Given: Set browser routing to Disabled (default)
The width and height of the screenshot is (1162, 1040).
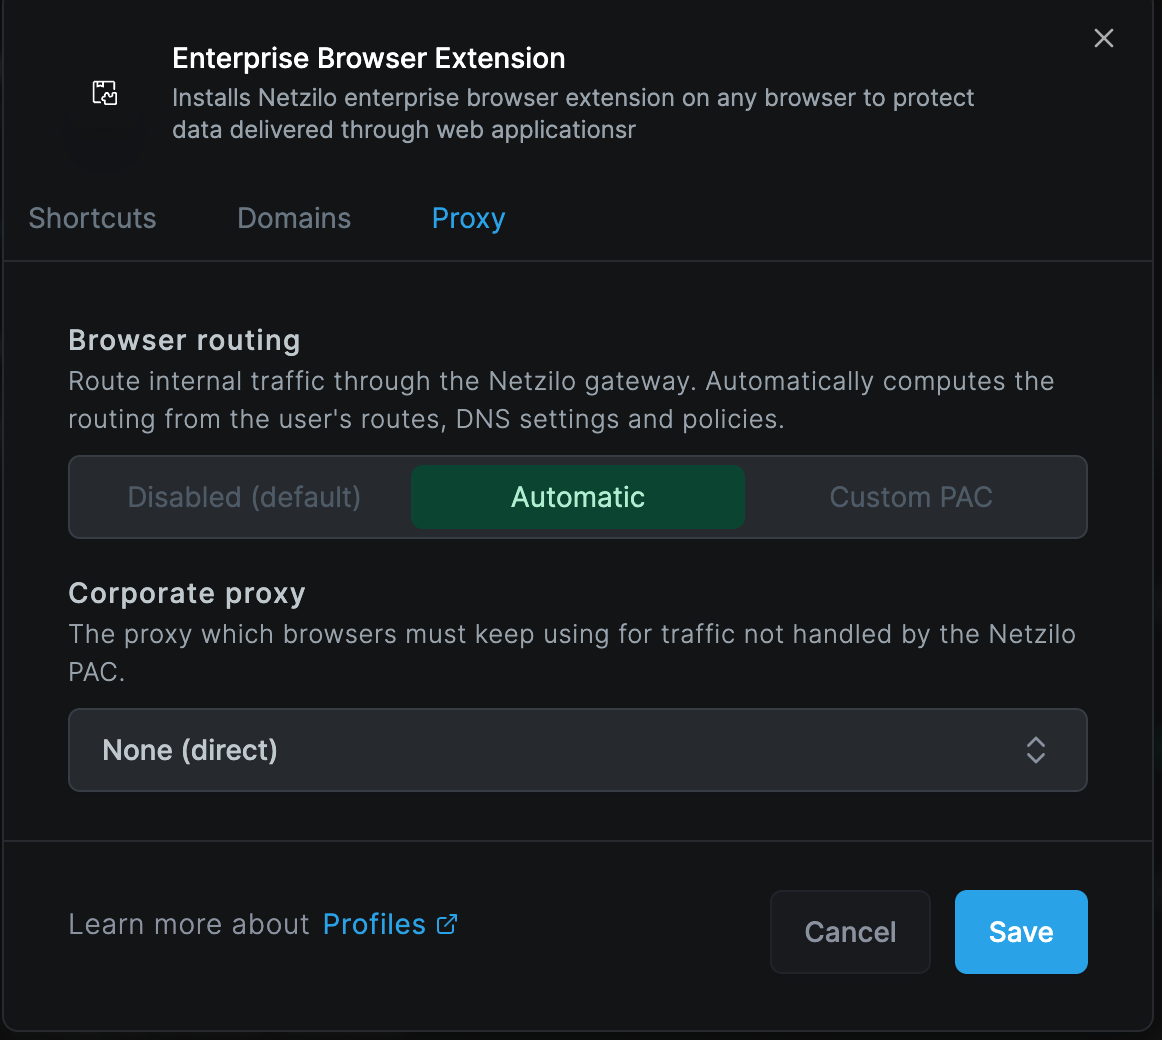Looking at the screenshot, I should click(x=244, y=497).
